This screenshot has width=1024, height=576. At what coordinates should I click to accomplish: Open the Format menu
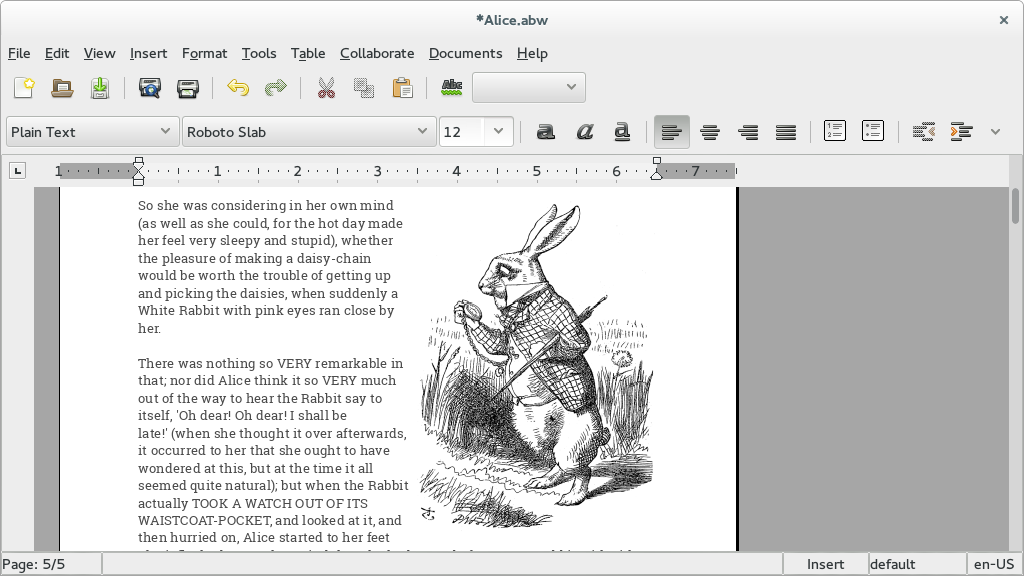pos(204,54)
